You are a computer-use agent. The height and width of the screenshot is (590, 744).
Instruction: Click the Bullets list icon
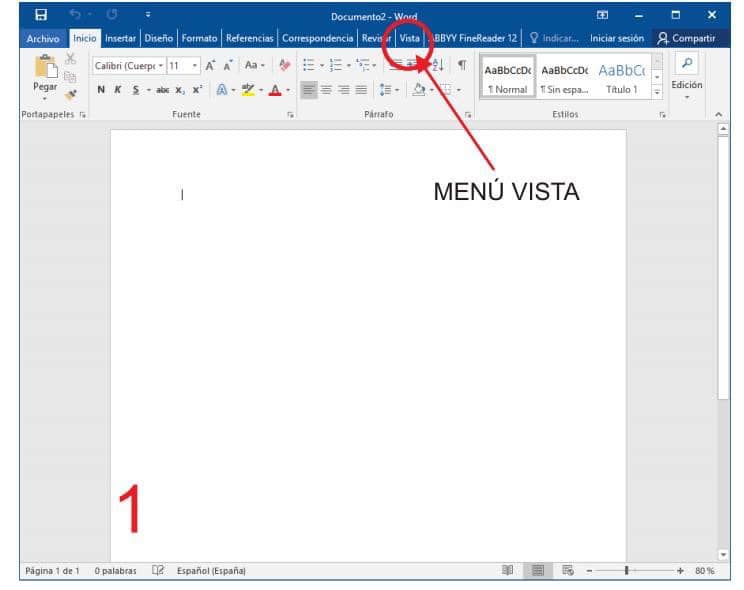(x=309, y=65)
